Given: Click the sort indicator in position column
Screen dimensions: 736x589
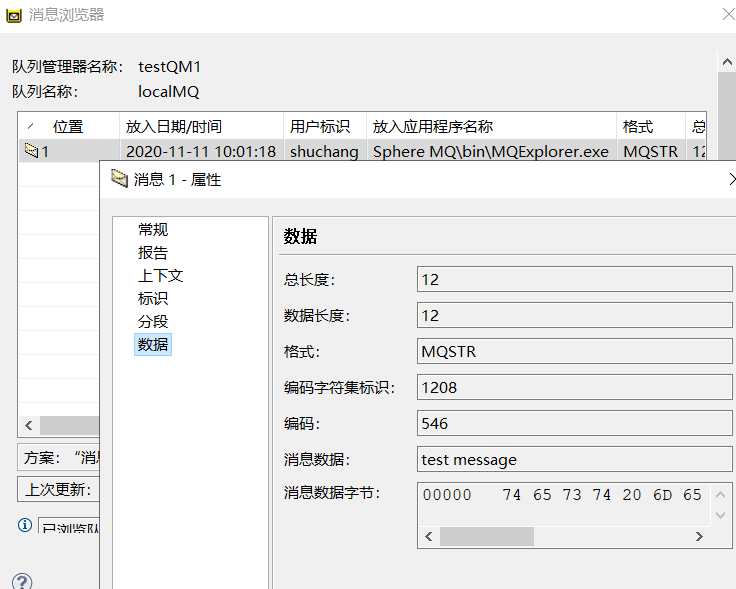Looking at the screenshot, I should (31, 126).
